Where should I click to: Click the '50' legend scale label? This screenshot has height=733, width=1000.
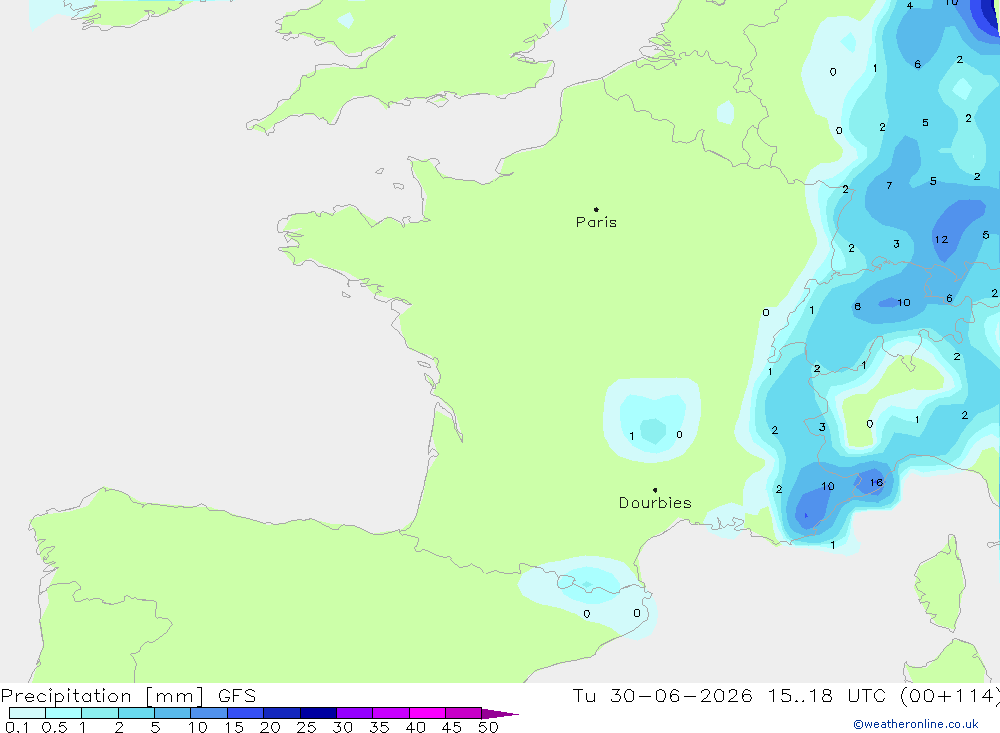[x=488, y=727]
